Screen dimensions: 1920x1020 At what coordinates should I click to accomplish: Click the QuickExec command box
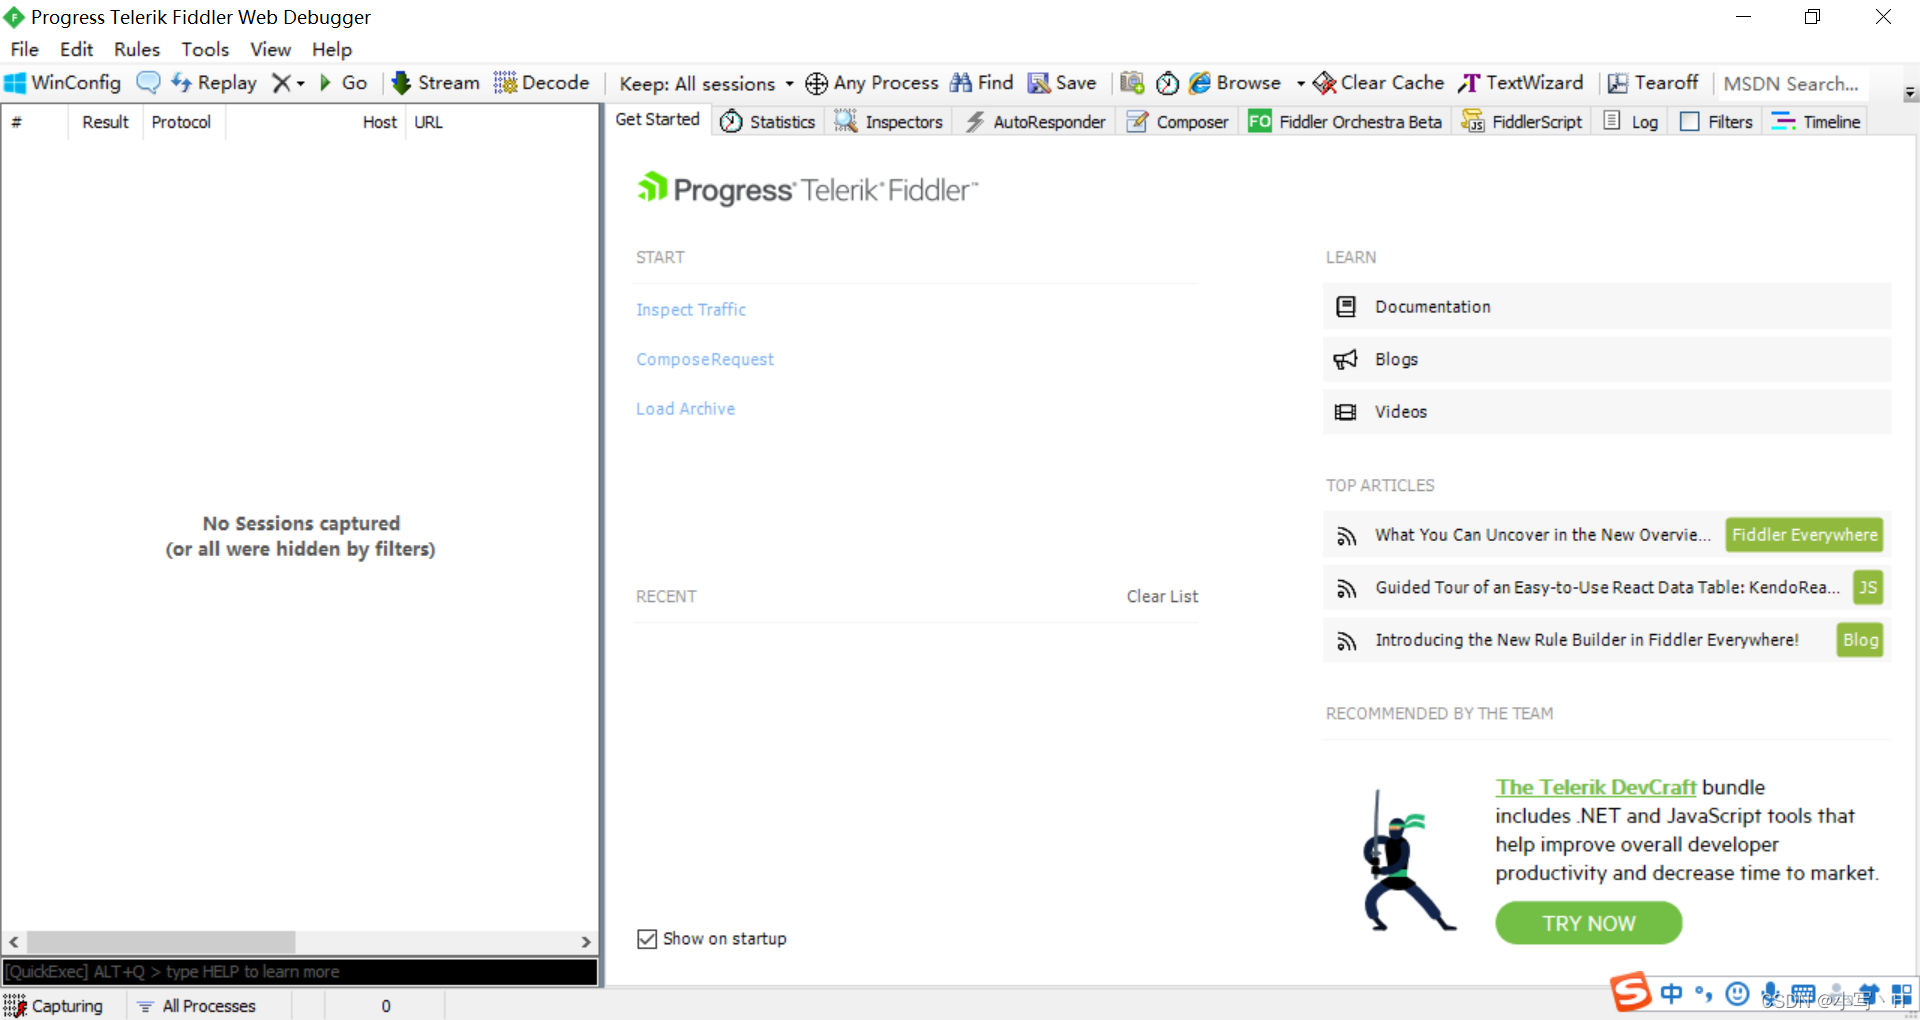coord(300,972)
